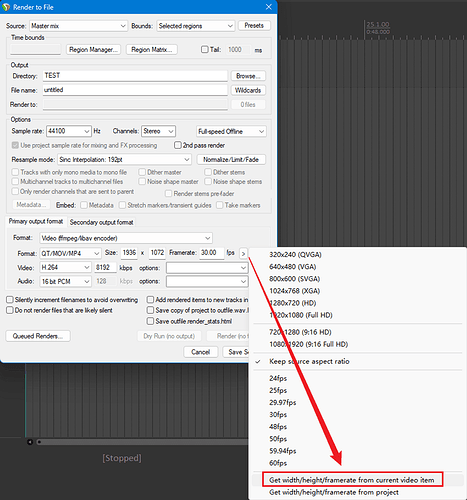Viewport: 467px width, 500px height.
Task: Expand the Source Master mix dropdown
Action: tap(78, 26)
